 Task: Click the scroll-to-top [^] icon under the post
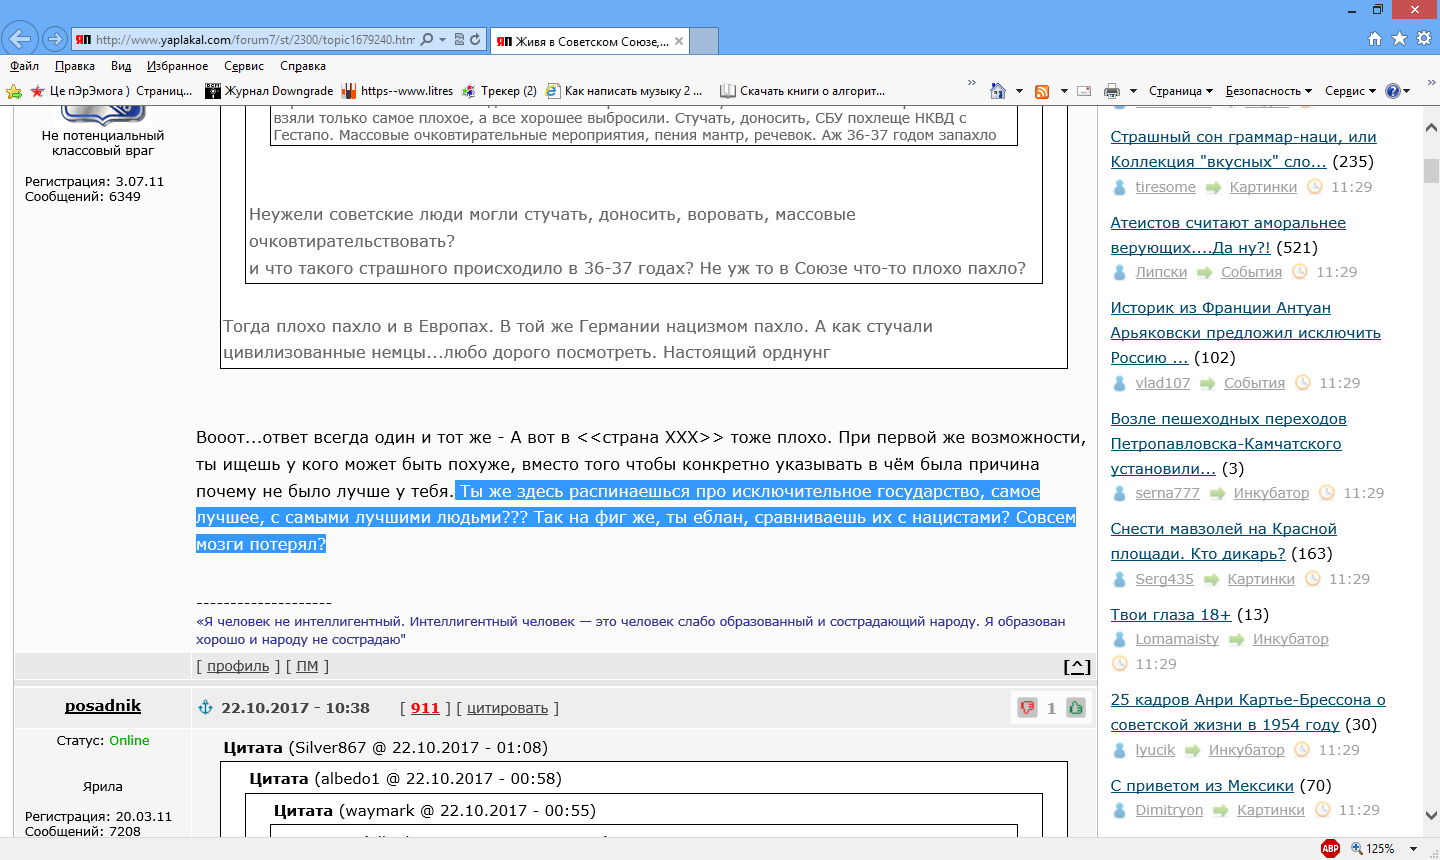point(1077,666)
